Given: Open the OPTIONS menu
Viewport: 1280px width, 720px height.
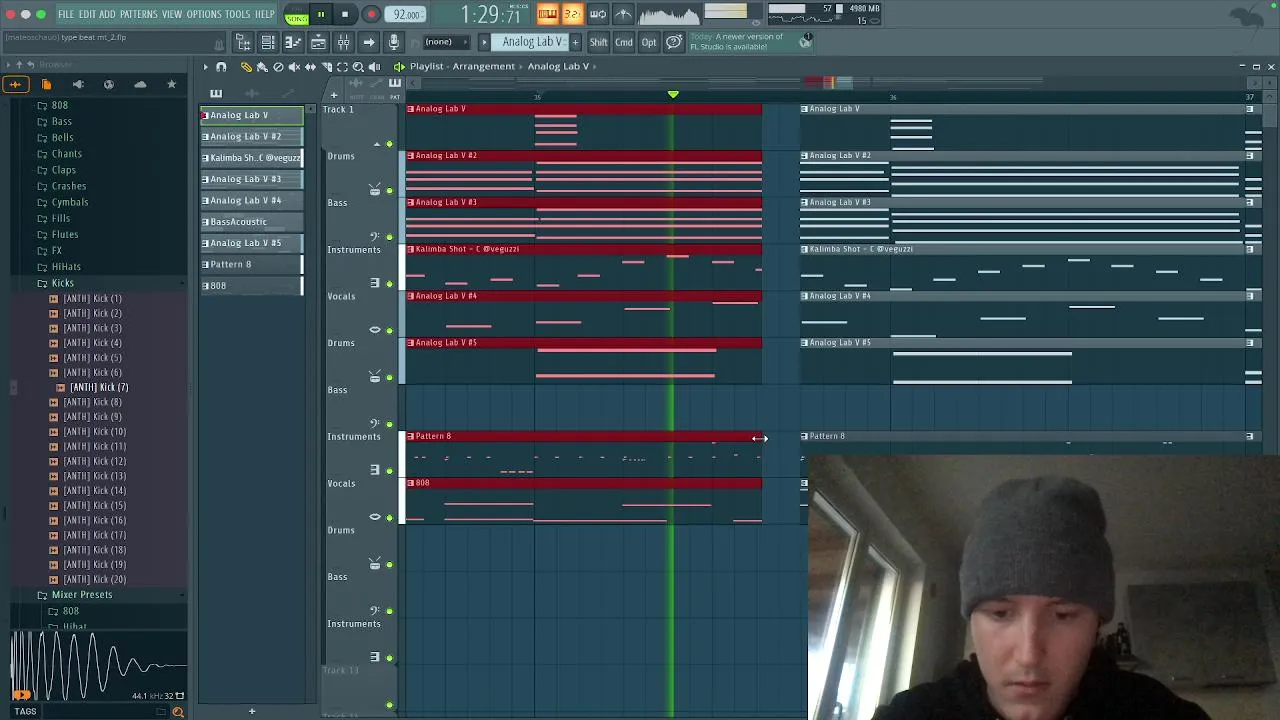Looking at the screenshot, I should (204, 14).
